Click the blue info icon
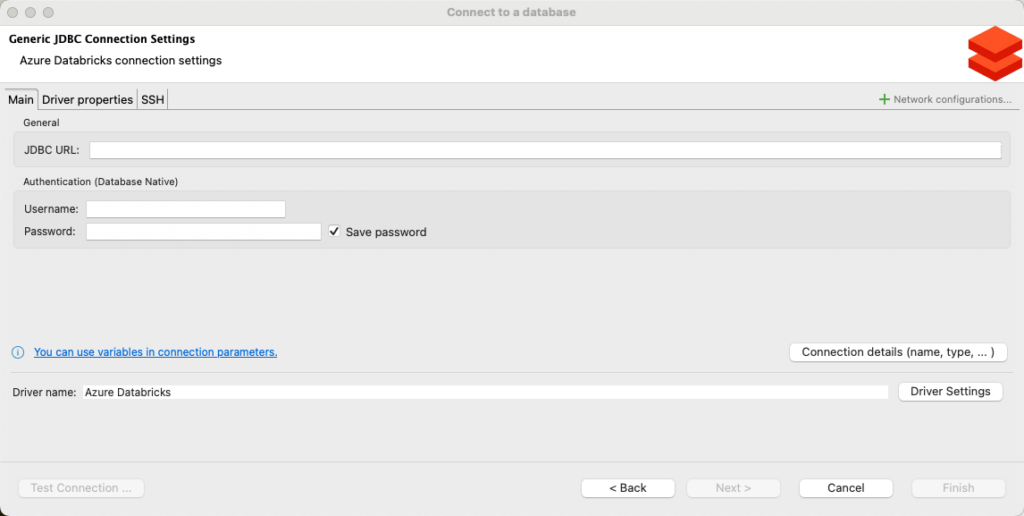This screenshot has height=516, width=1024. [18, 352]
